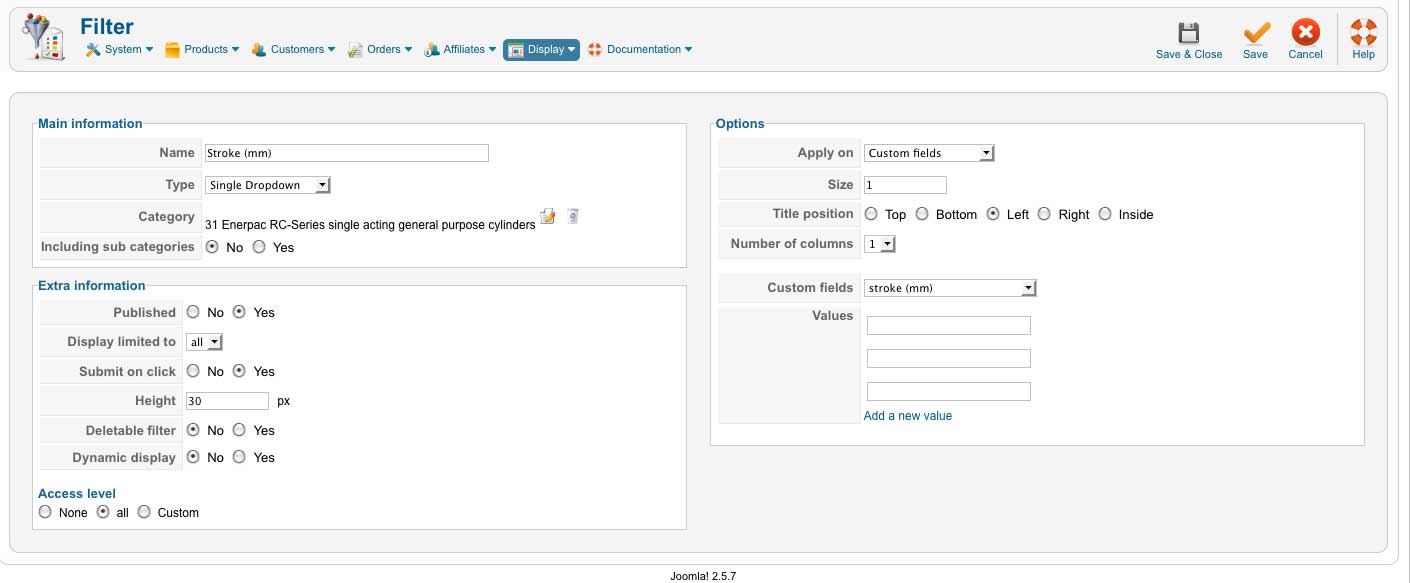The image size is (1410, 583).
Task: Open Help via the lifebuoy icon
Action: 1363,33
